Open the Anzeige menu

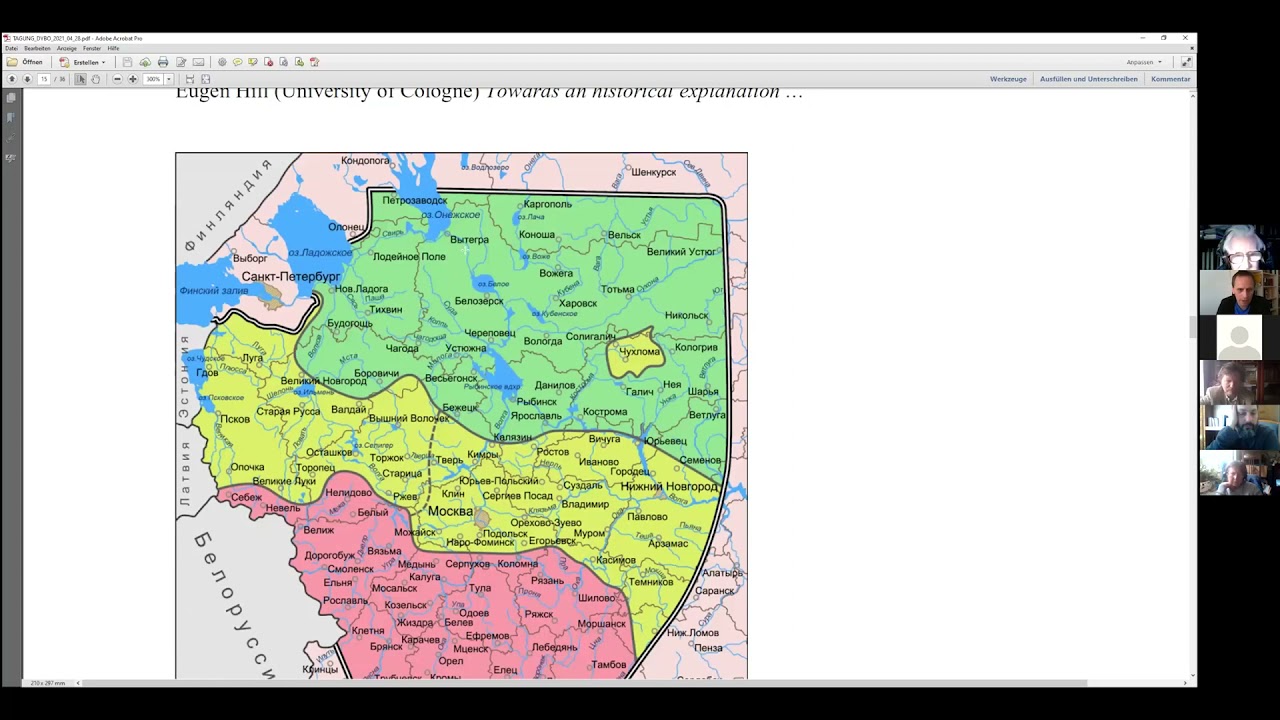pos(67,48)
